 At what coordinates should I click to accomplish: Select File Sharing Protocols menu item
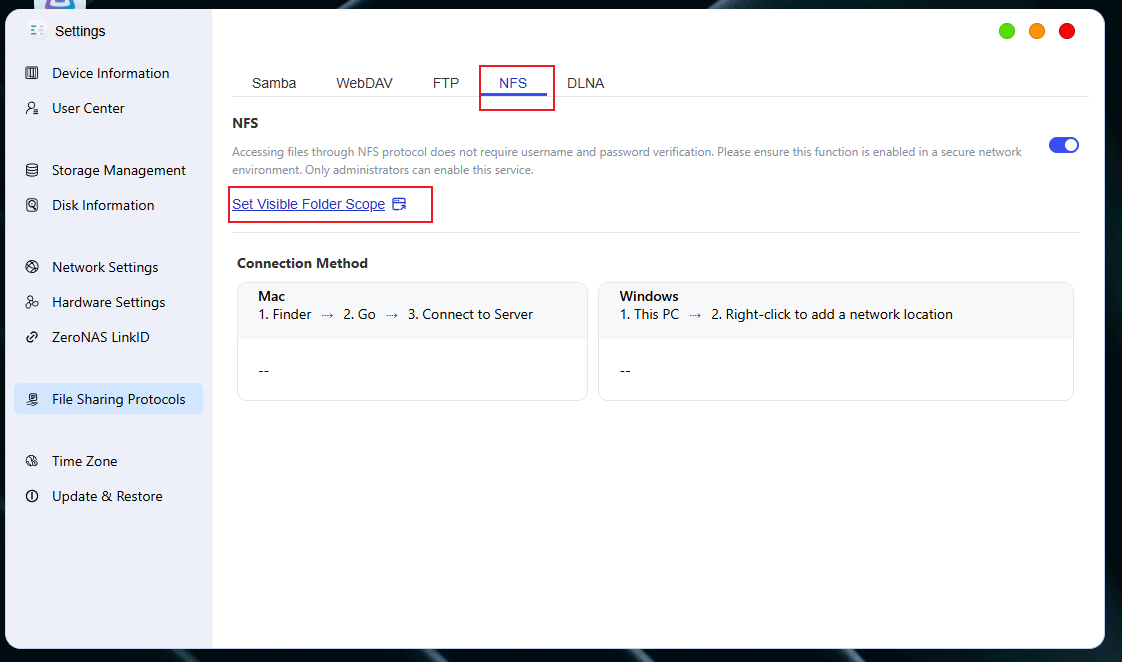click(109, 399)
